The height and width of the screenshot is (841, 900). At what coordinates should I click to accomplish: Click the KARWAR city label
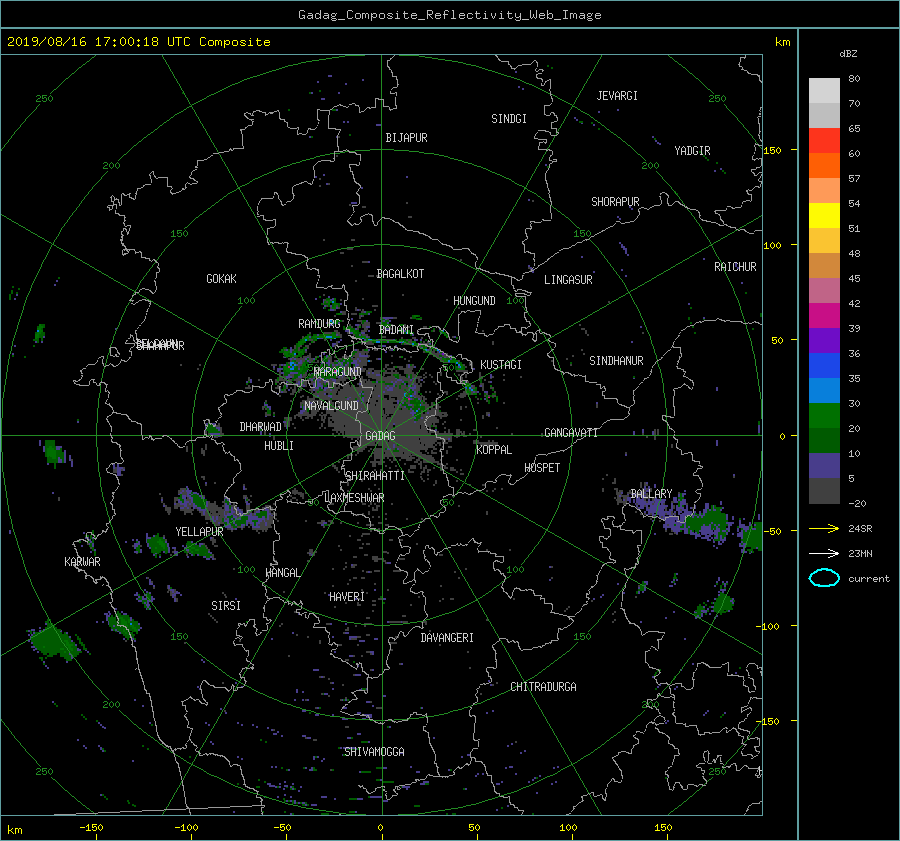(x=83, y=561)
